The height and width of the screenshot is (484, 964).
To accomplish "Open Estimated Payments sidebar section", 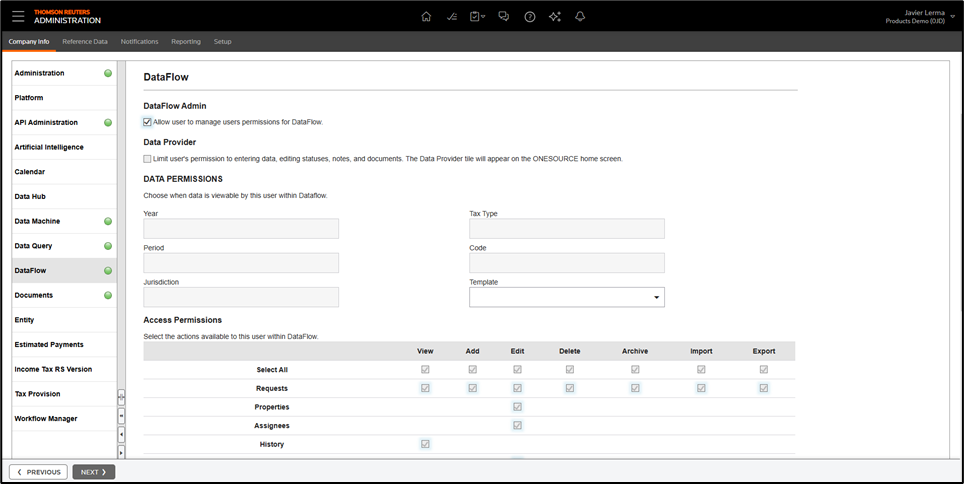I will 64,344.
